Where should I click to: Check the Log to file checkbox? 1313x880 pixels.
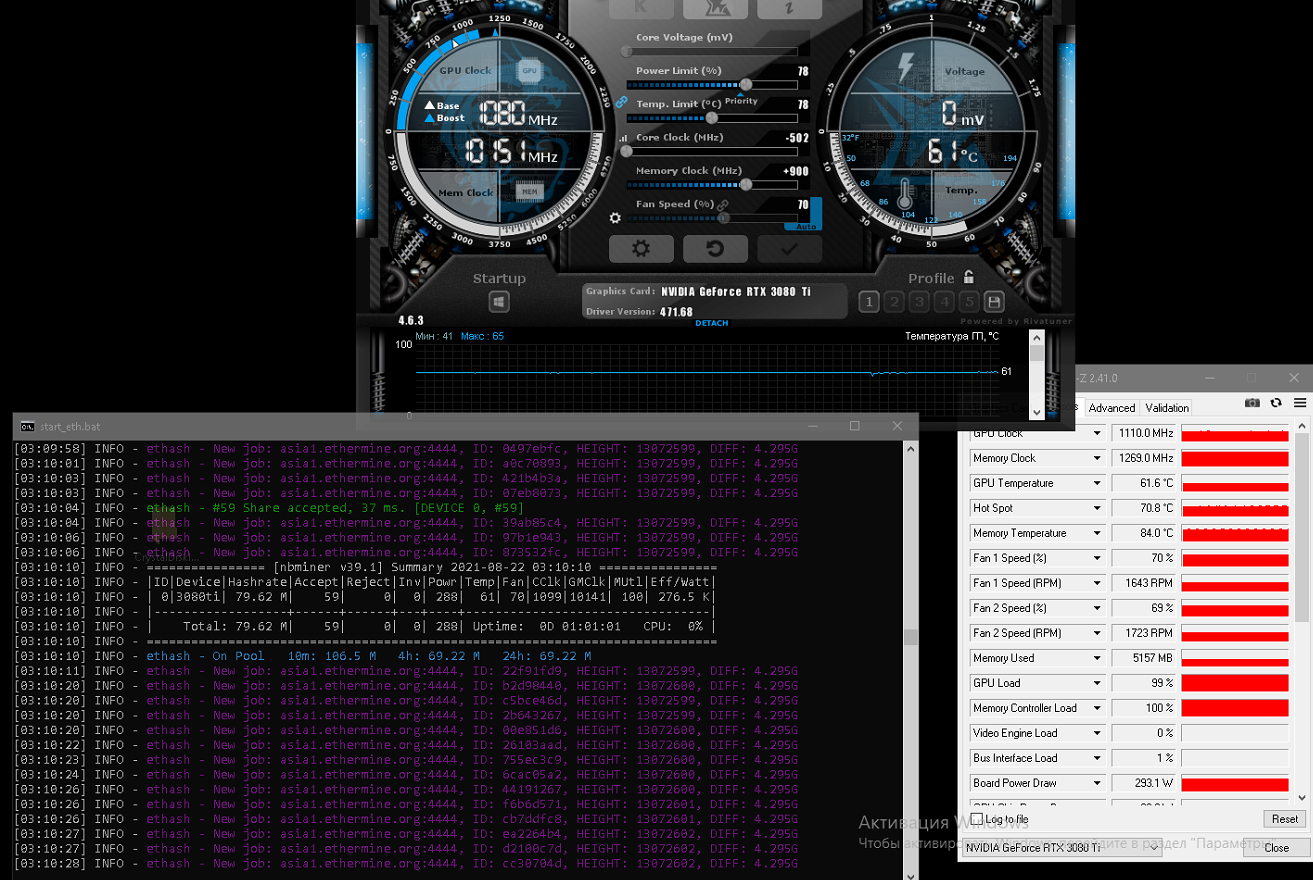[977, 819]
